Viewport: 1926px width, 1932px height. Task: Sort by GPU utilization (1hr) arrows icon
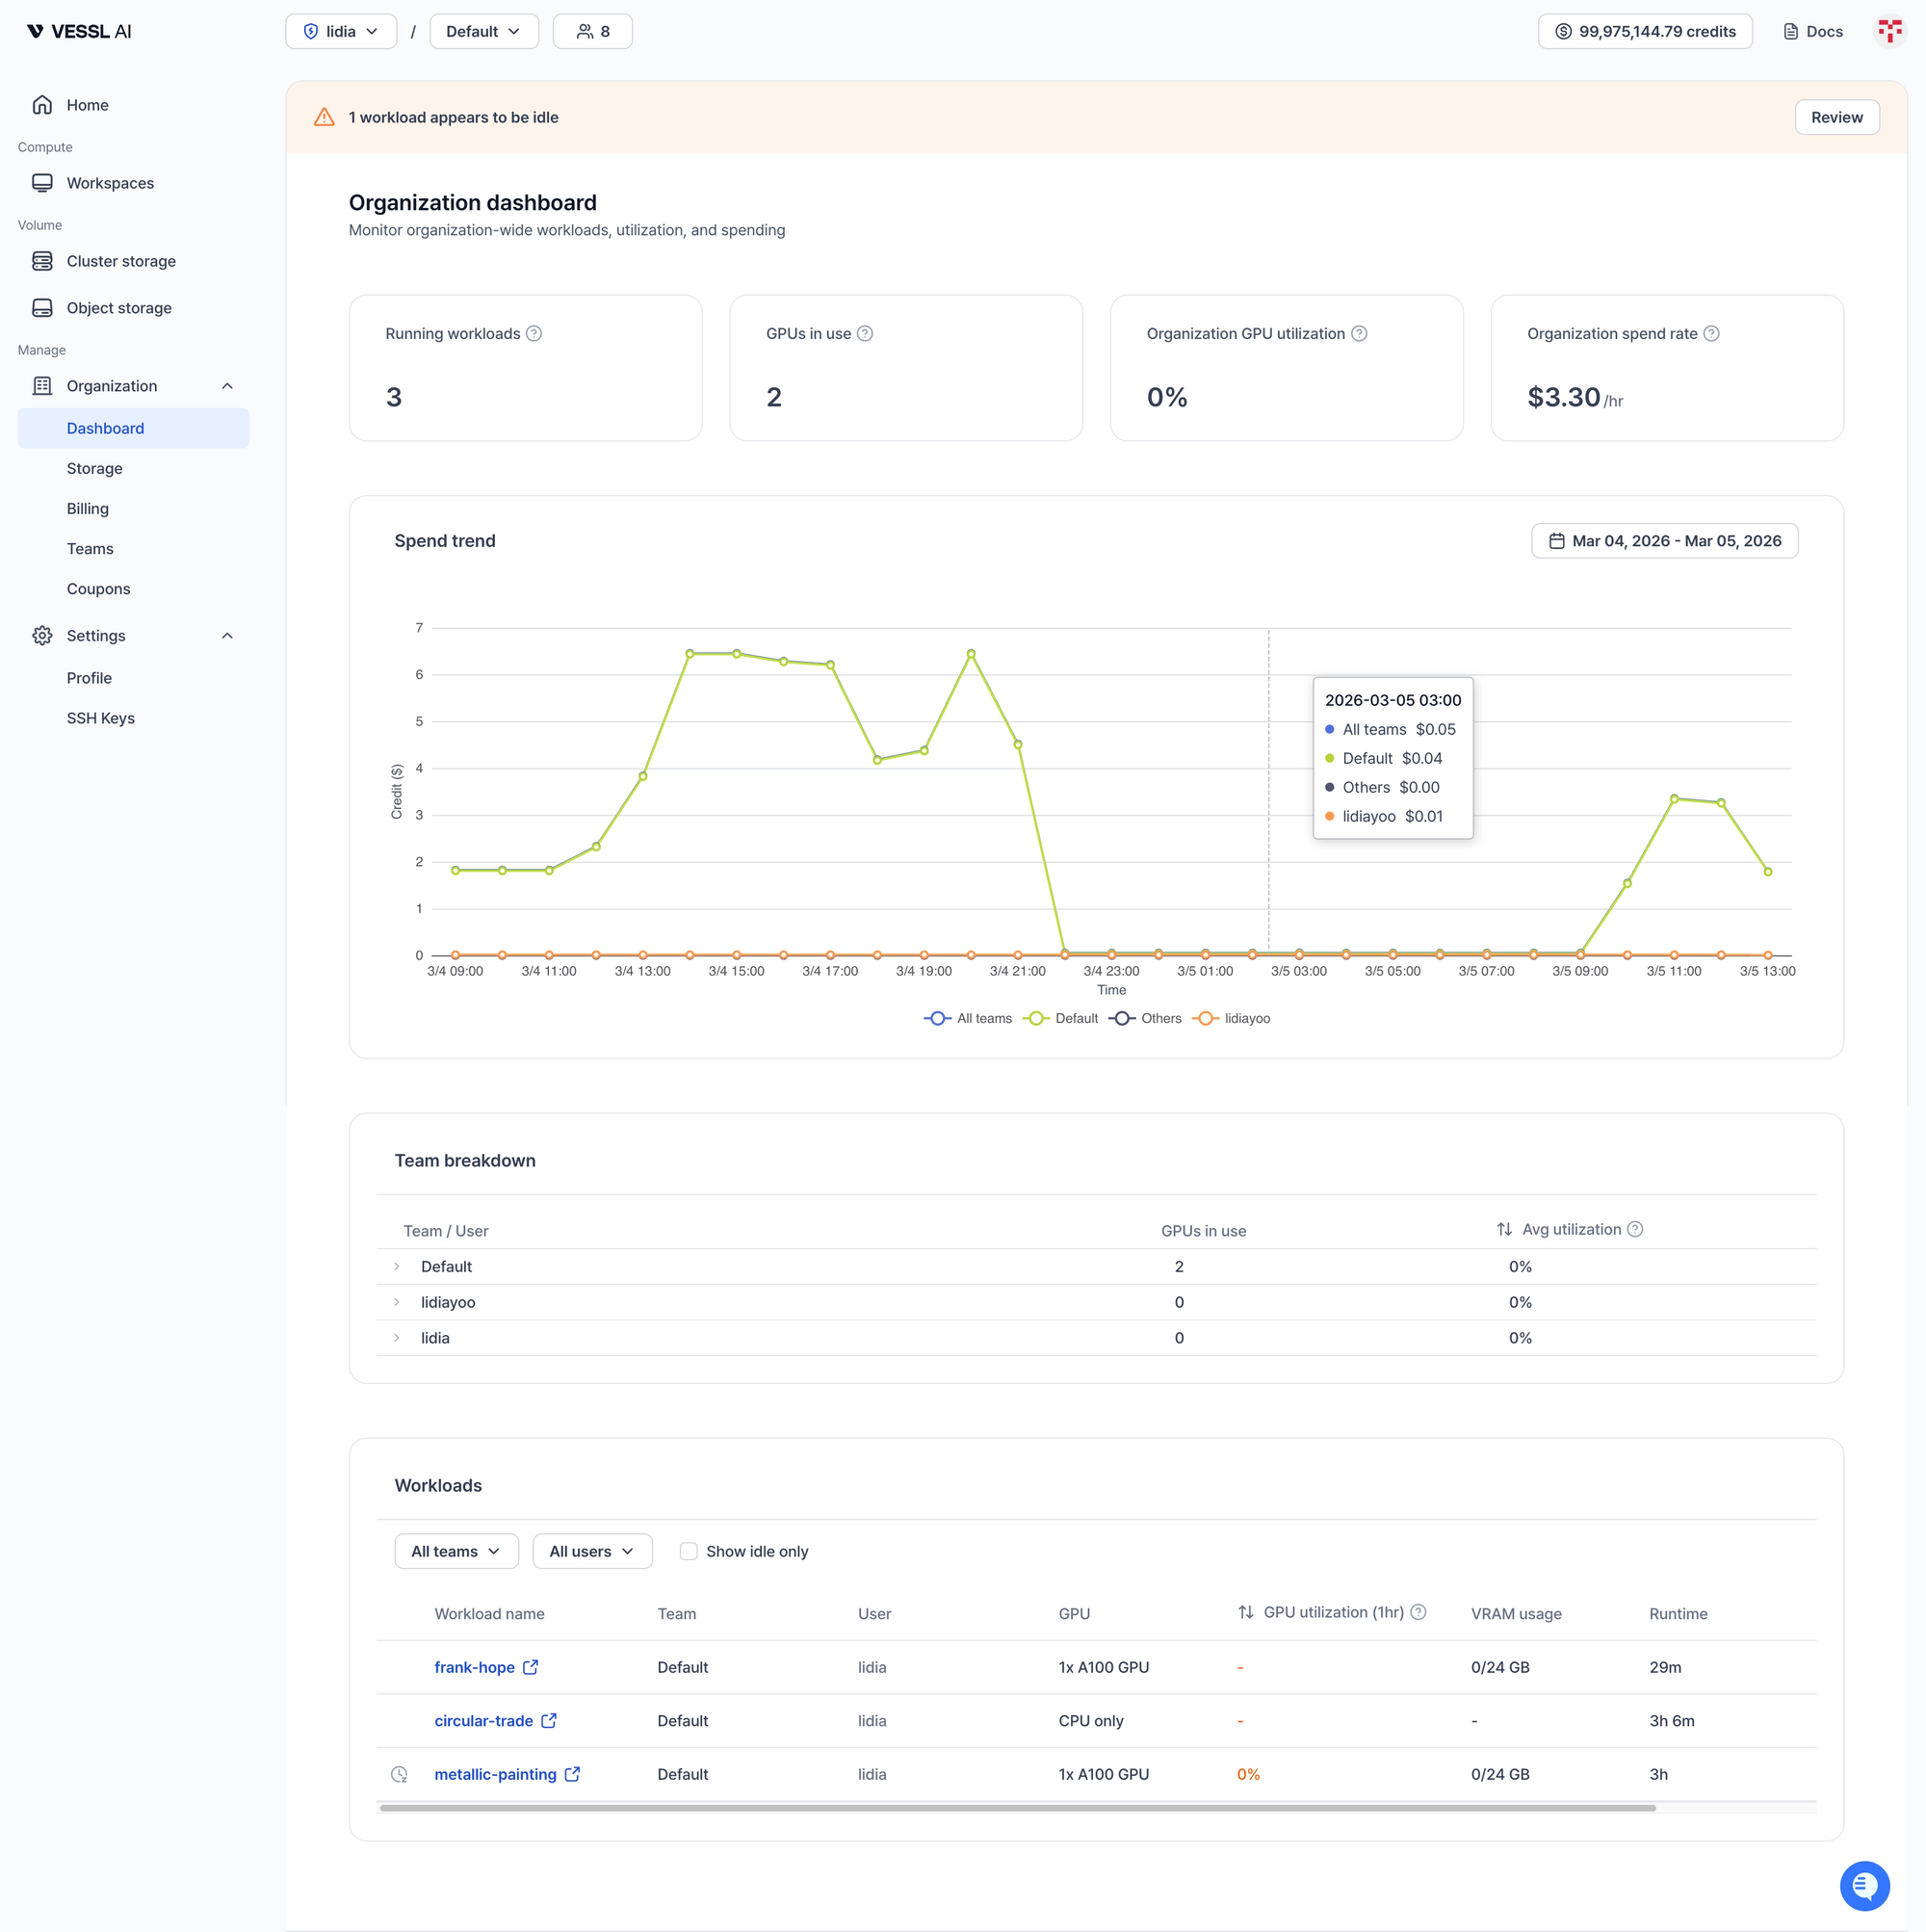(1245, 1612)
